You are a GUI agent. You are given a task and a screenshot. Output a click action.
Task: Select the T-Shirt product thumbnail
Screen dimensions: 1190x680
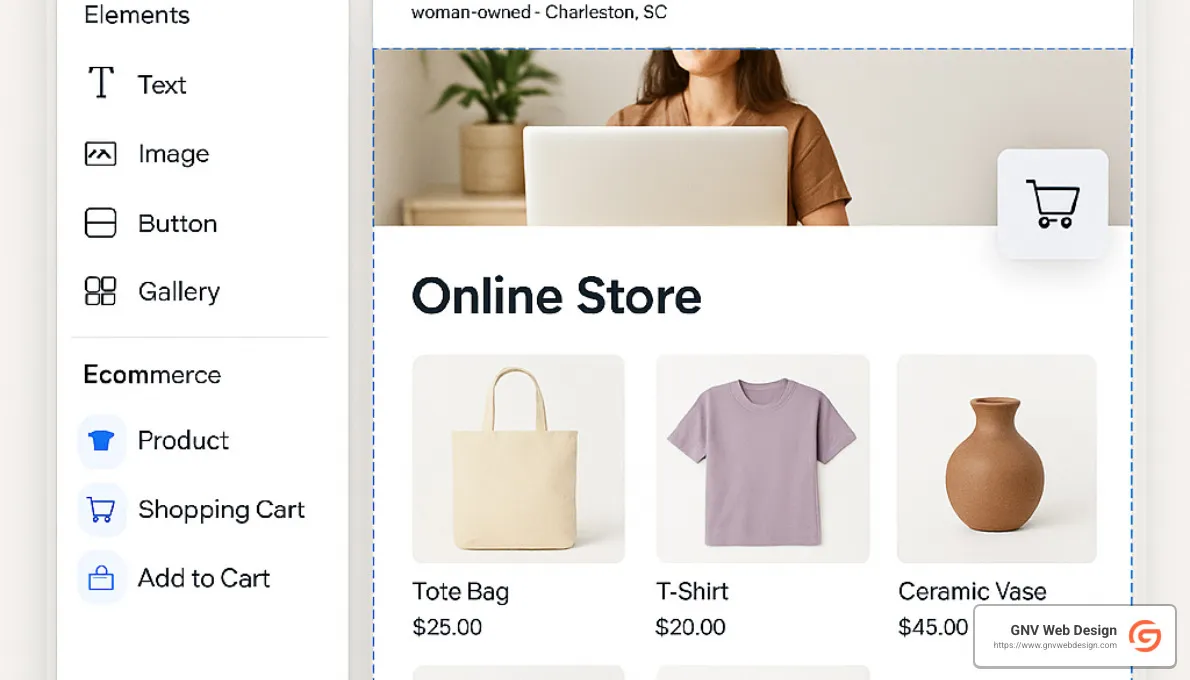tap(762, 458)
